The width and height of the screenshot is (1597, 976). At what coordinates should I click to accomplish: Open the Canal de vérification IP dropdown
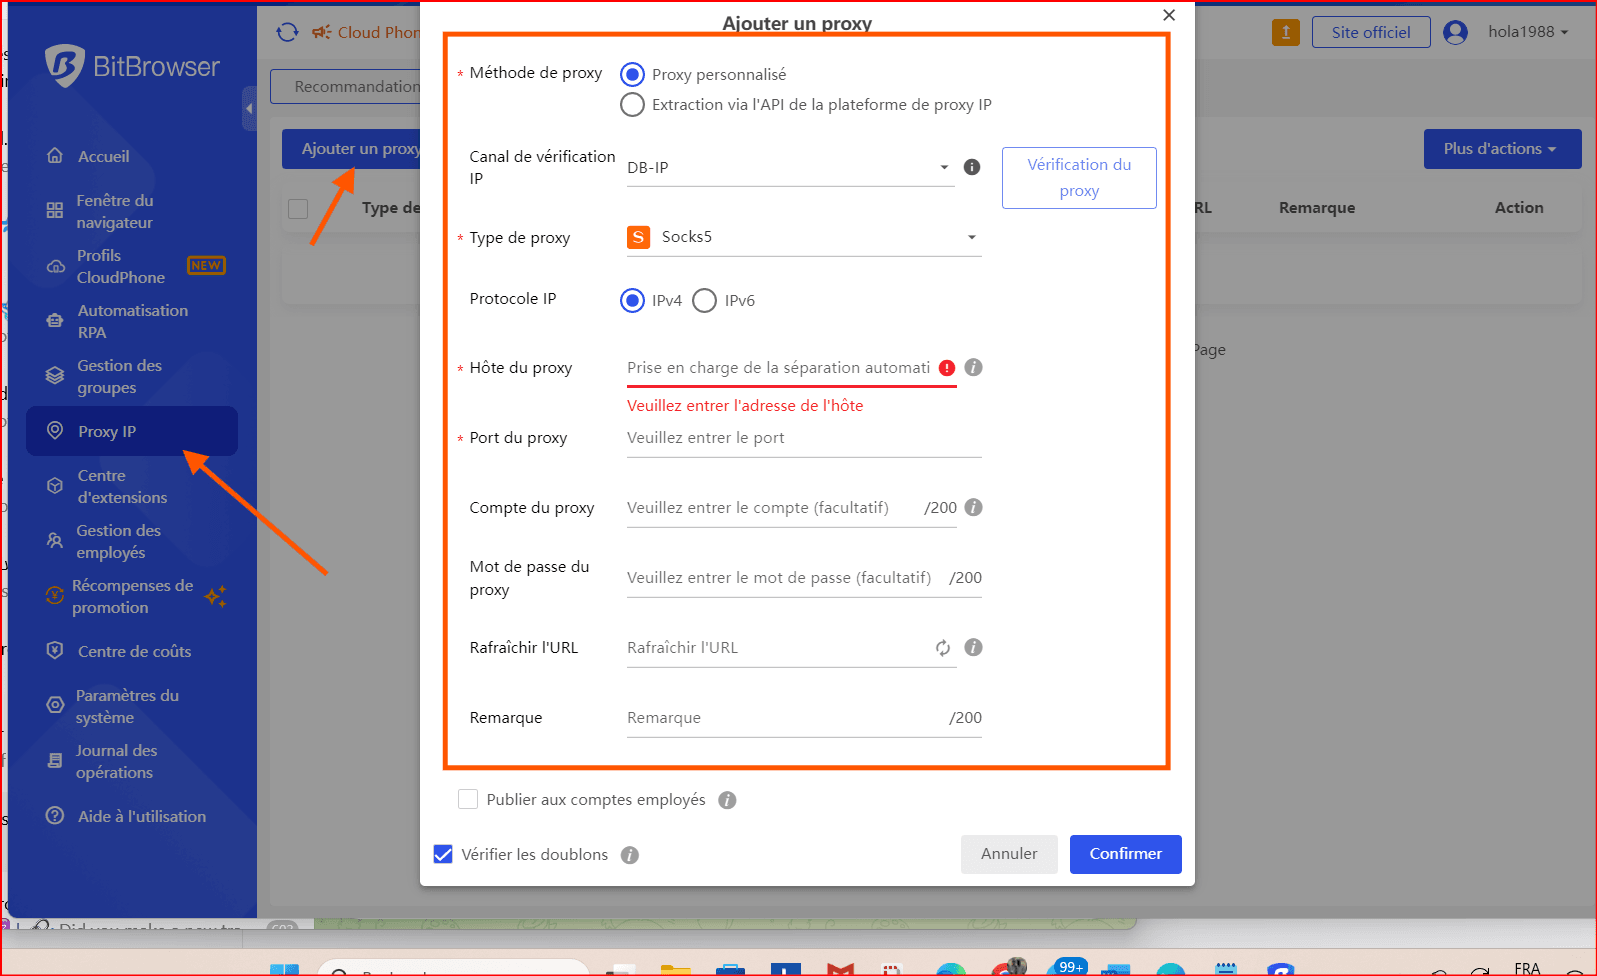pos(788,168)
